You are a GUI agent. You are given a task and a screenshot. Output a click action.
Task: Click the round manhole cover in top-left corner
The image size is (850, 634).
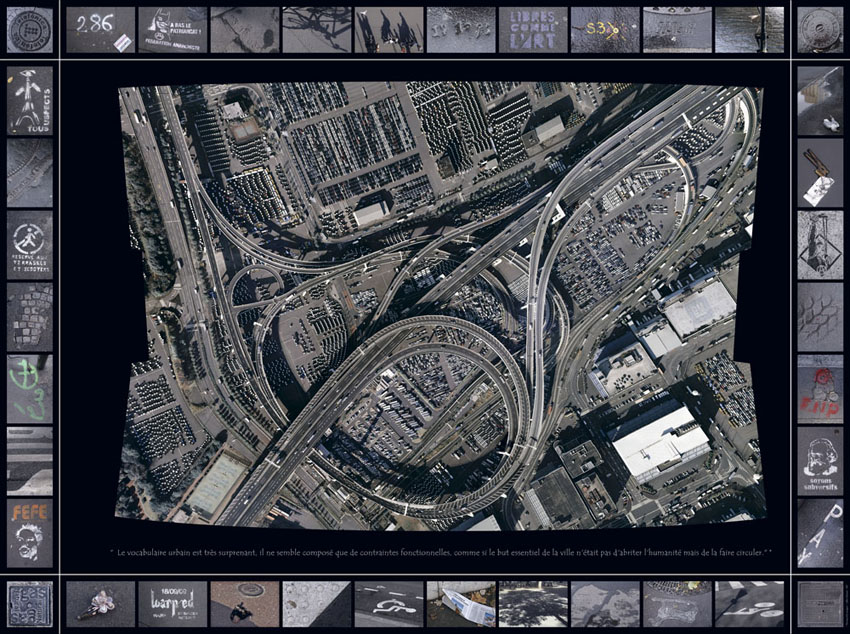tap(29, 30)
